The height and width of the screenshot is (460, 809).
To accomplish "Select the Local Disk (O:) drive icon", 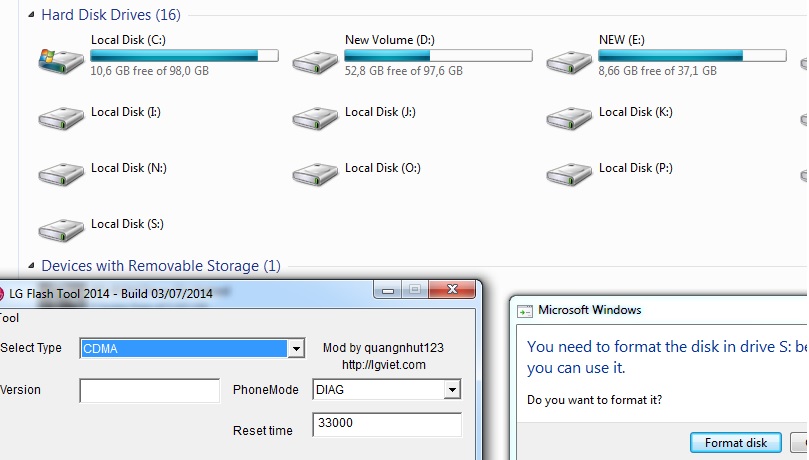I will click(315, 174).
